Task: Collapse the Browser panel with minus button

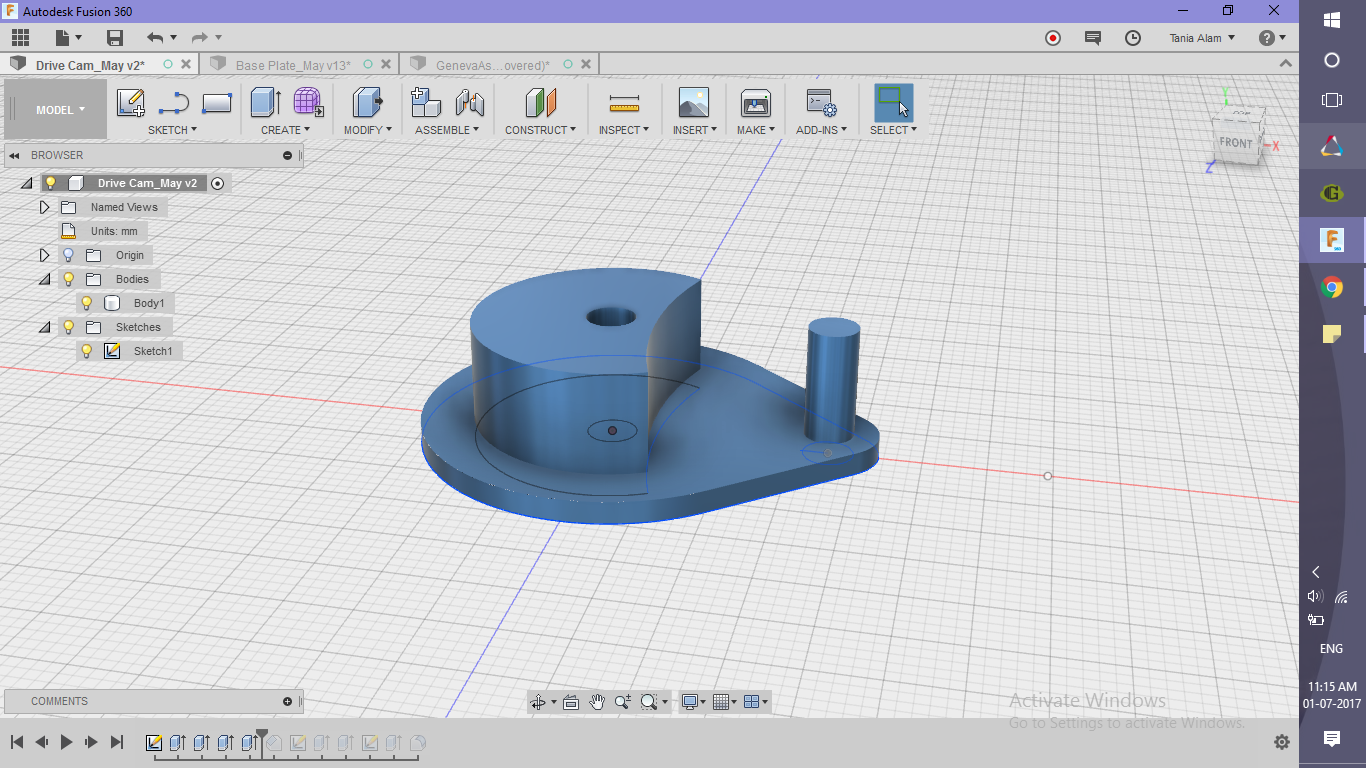Action: [x=287, y=155]
